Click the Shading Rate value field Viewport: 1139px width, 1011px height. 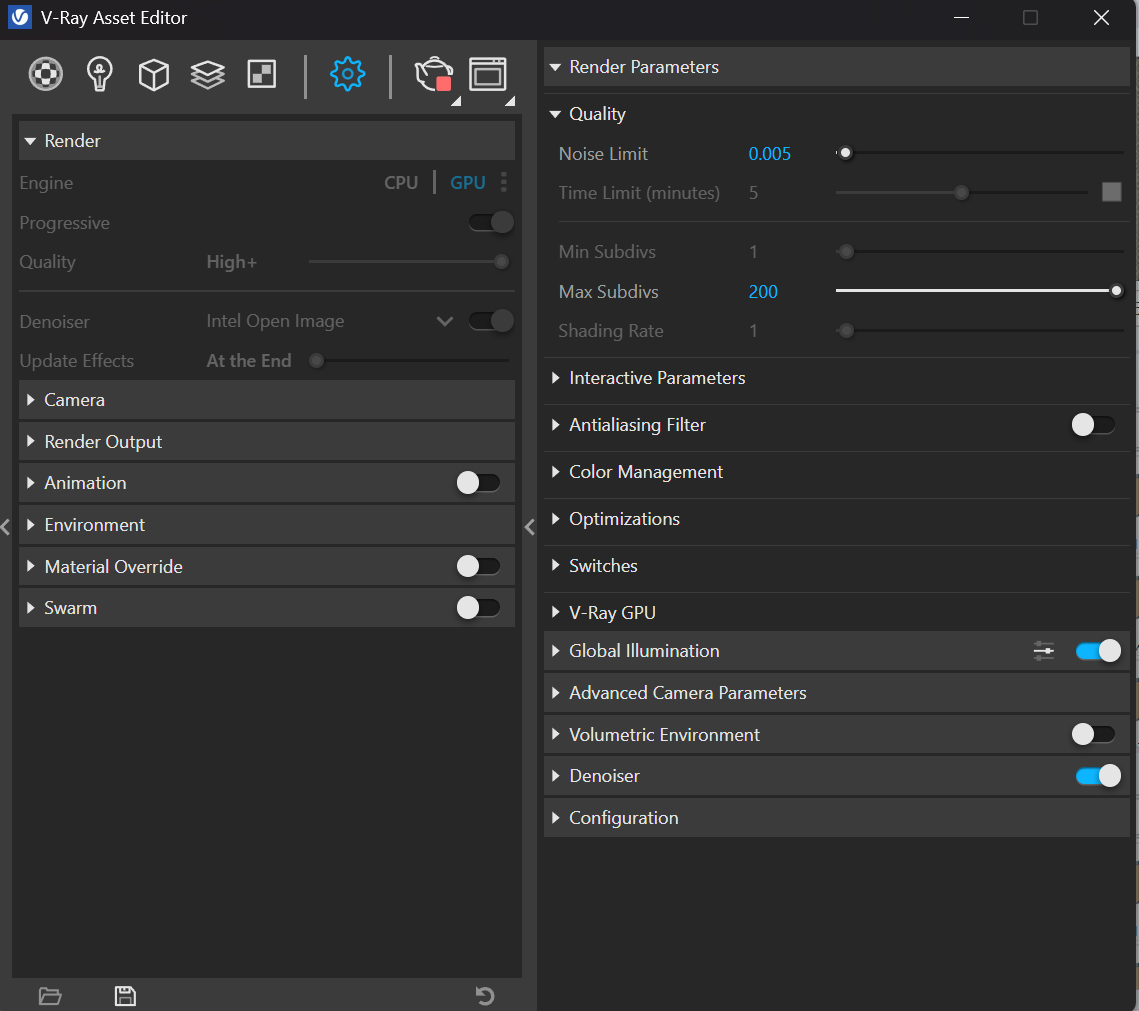(753, 331)
